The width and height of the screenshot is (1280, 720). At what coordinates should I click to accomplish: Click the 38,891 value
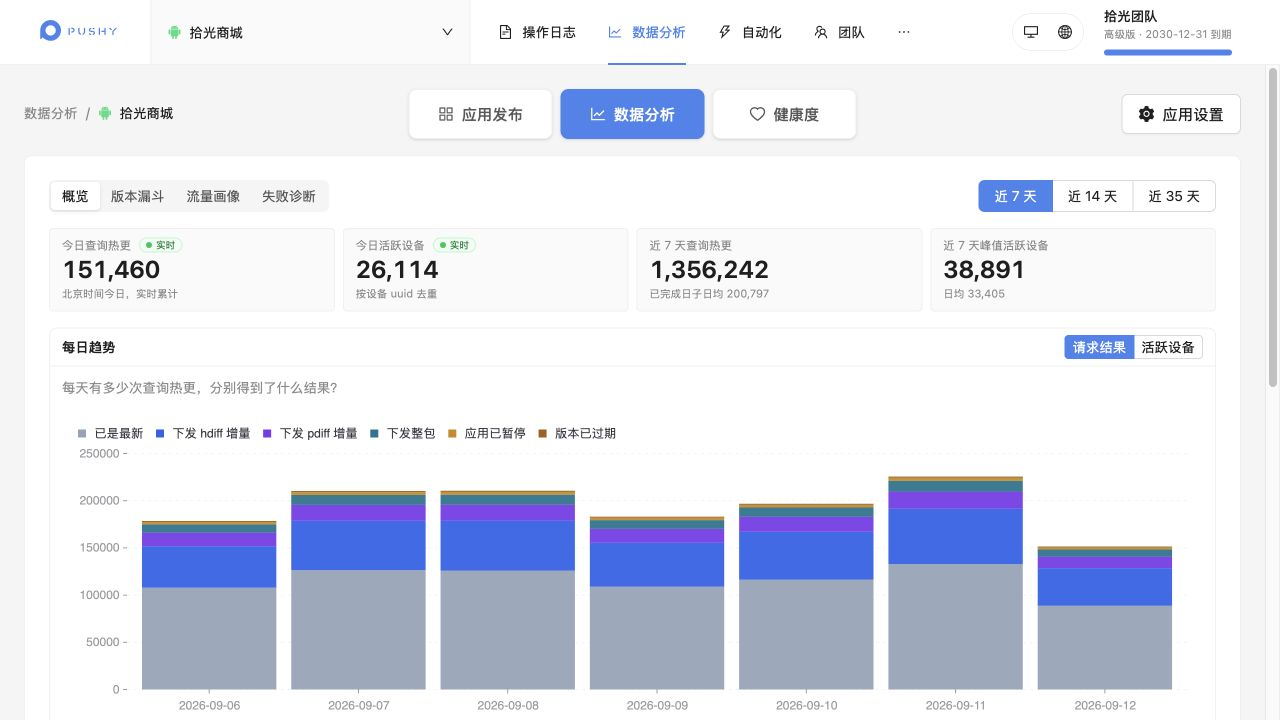coord(984,269)
